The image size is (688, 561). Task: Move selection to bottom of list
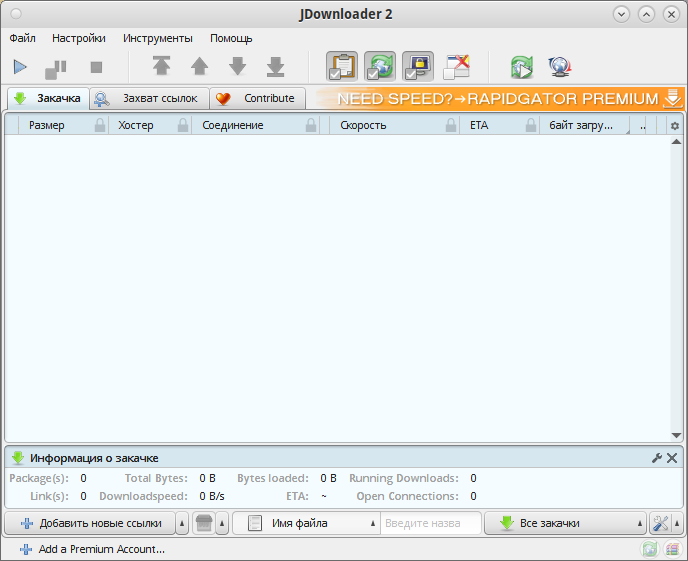276,67
